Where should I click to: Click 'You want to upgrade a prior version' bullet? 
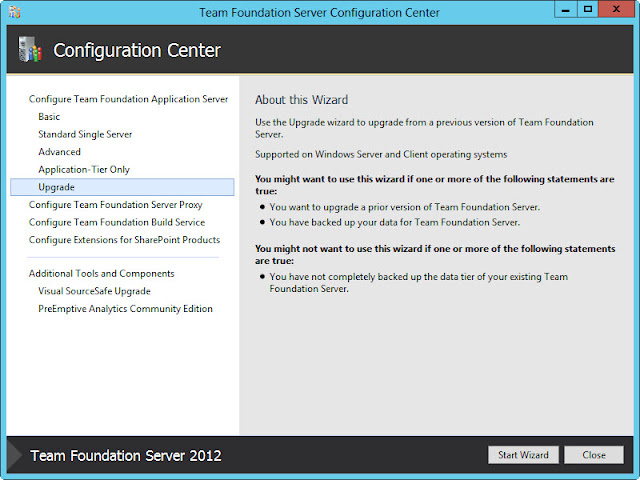coord(404,207)
